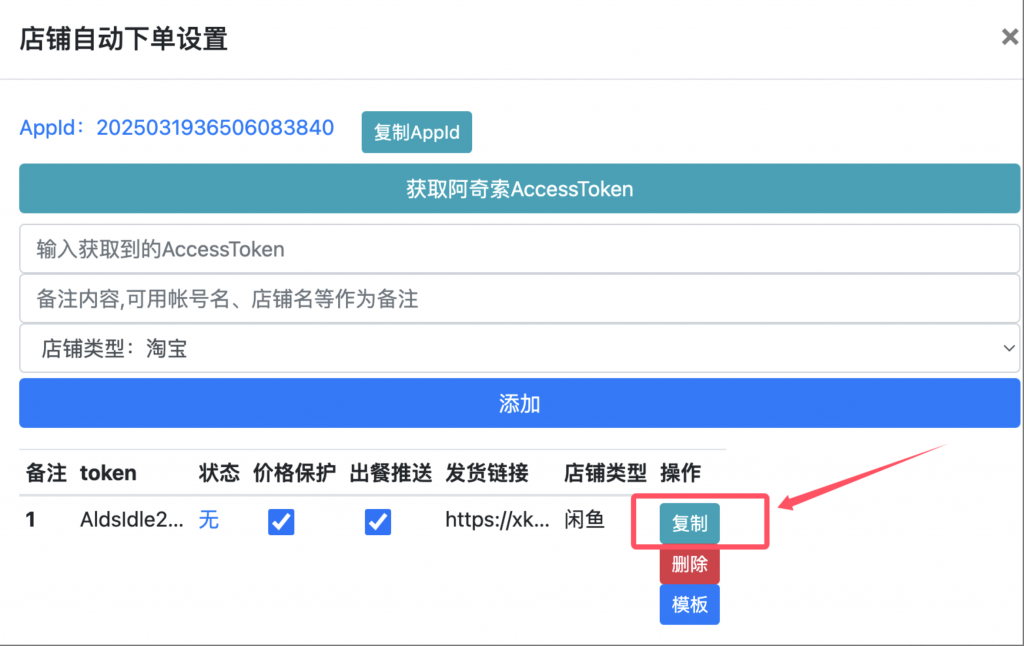Image resolution: width=1024 pixels, height=646 pixels.
Task: Click the token cell AldsIdle2...
Action: coord(131,520)
